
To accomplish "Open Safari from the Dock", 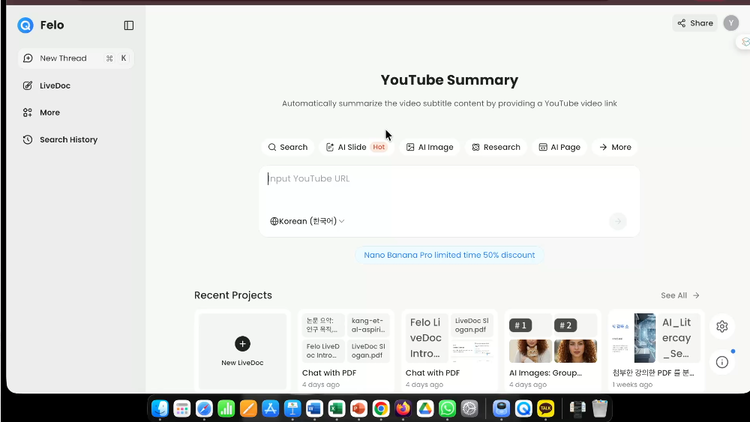I will 204,409.
